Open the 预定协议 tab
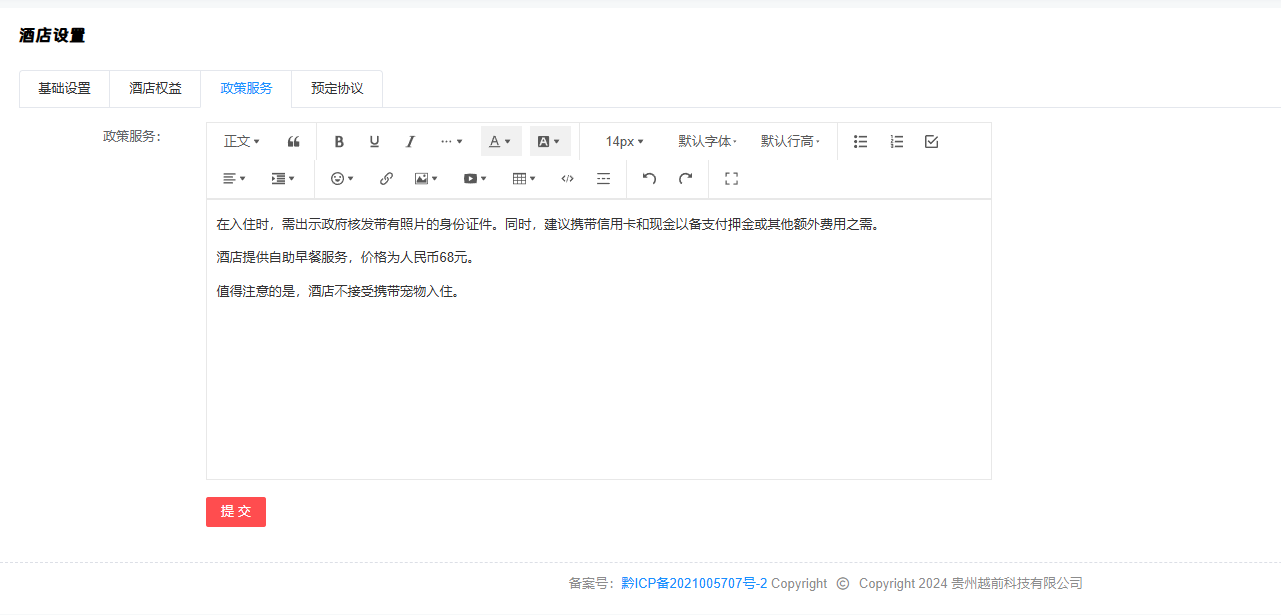The height and width of the screenshot is (615, 1281). 337,88
